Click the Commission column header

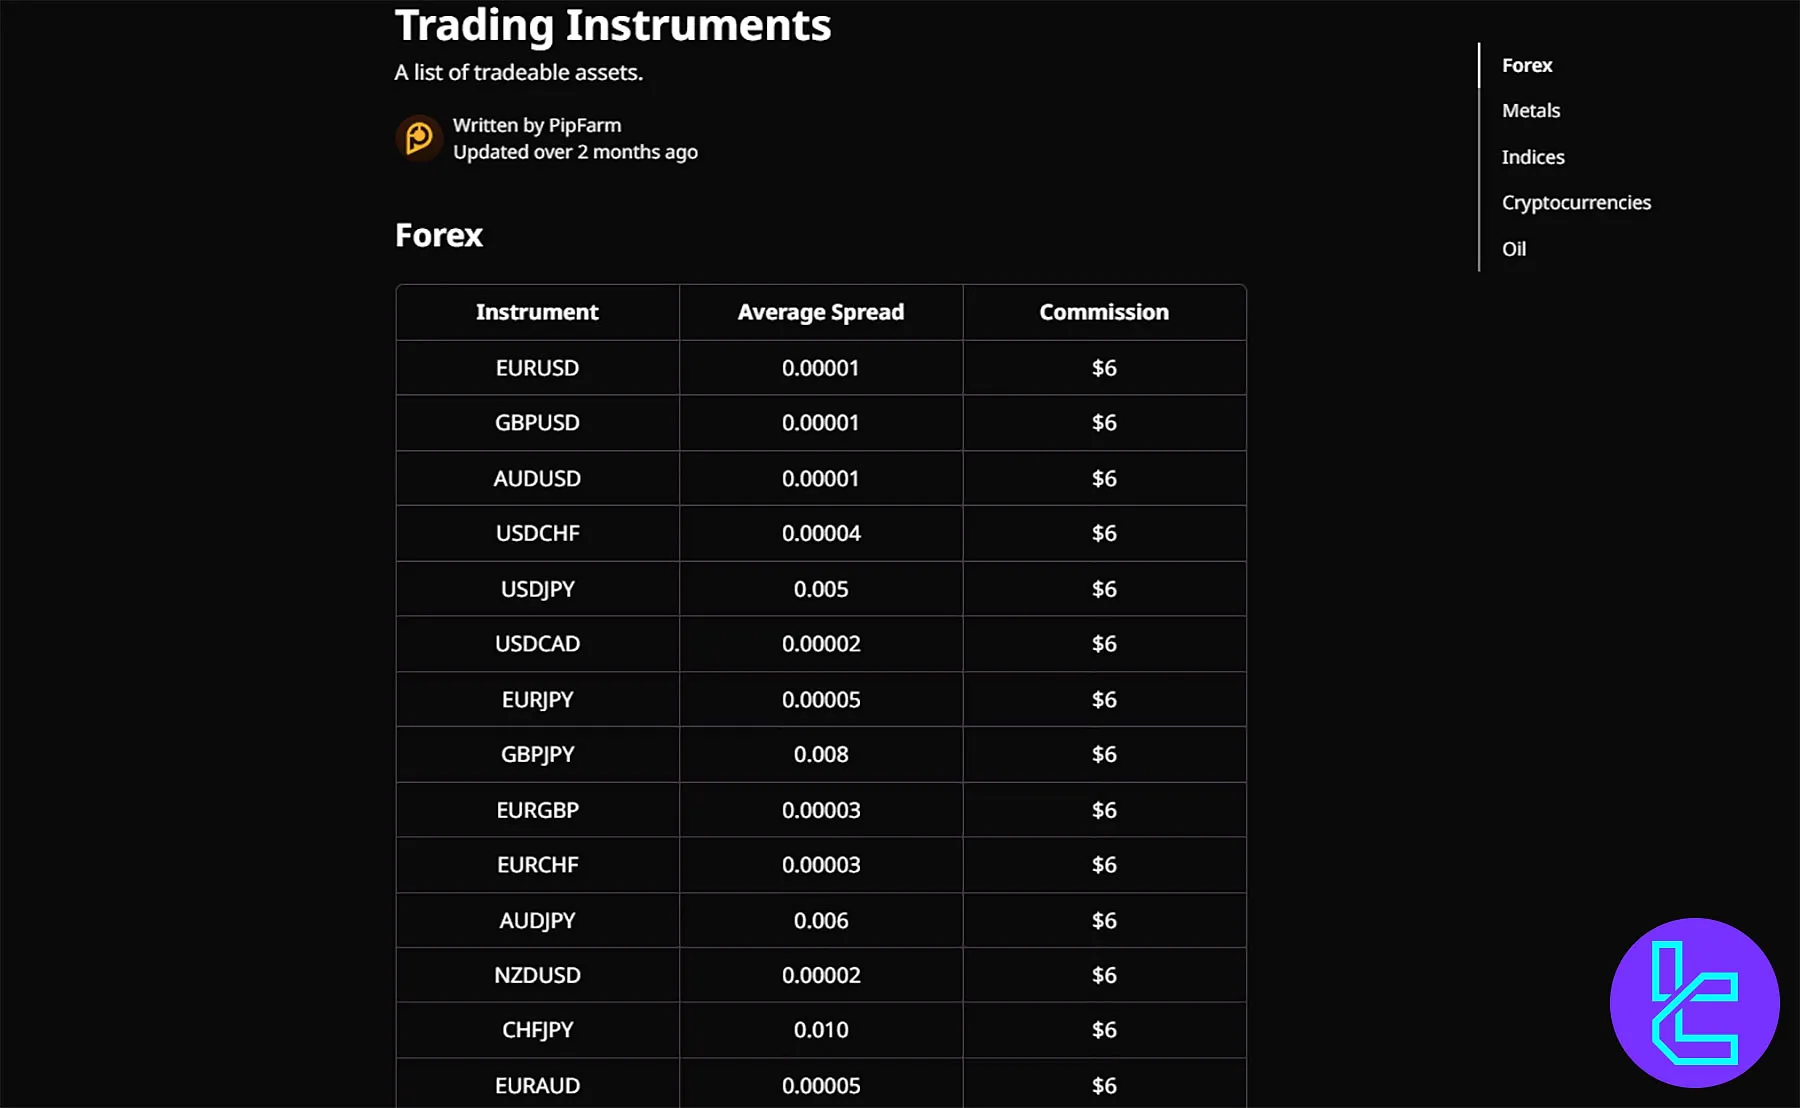[1103, 312]
